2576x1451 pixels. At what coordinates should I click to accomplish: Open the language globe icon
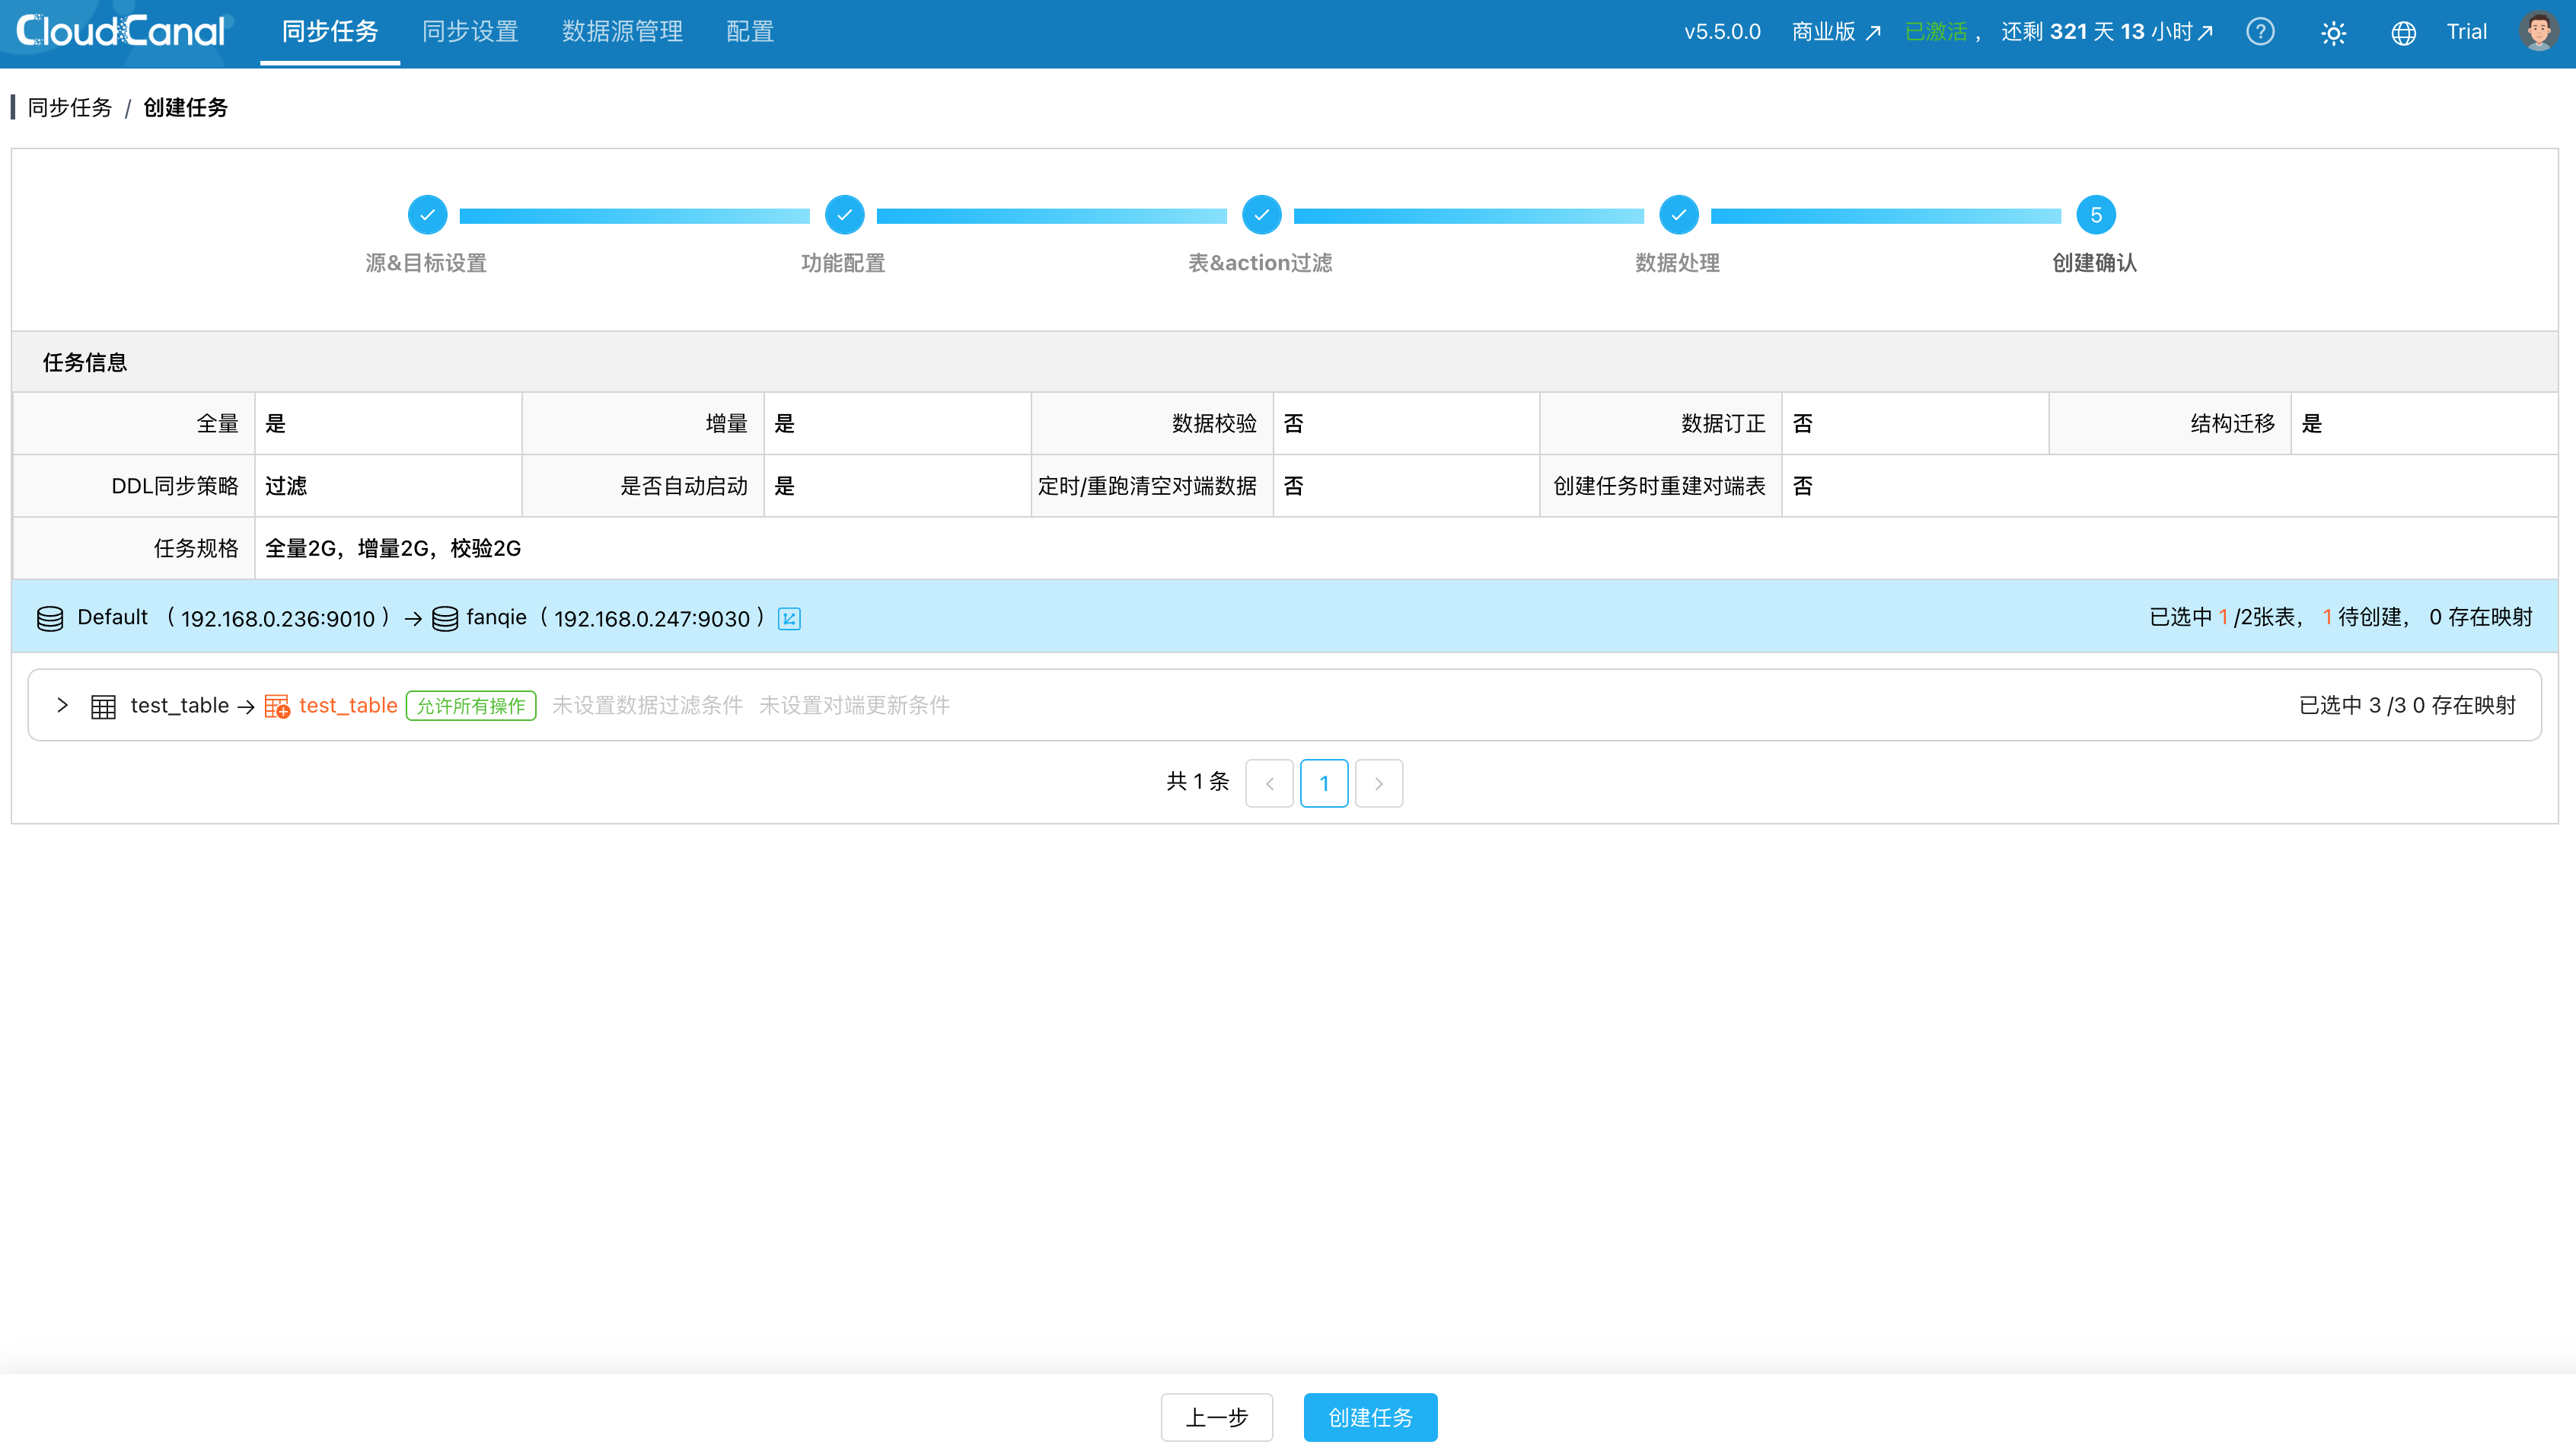click(2403, 33)
